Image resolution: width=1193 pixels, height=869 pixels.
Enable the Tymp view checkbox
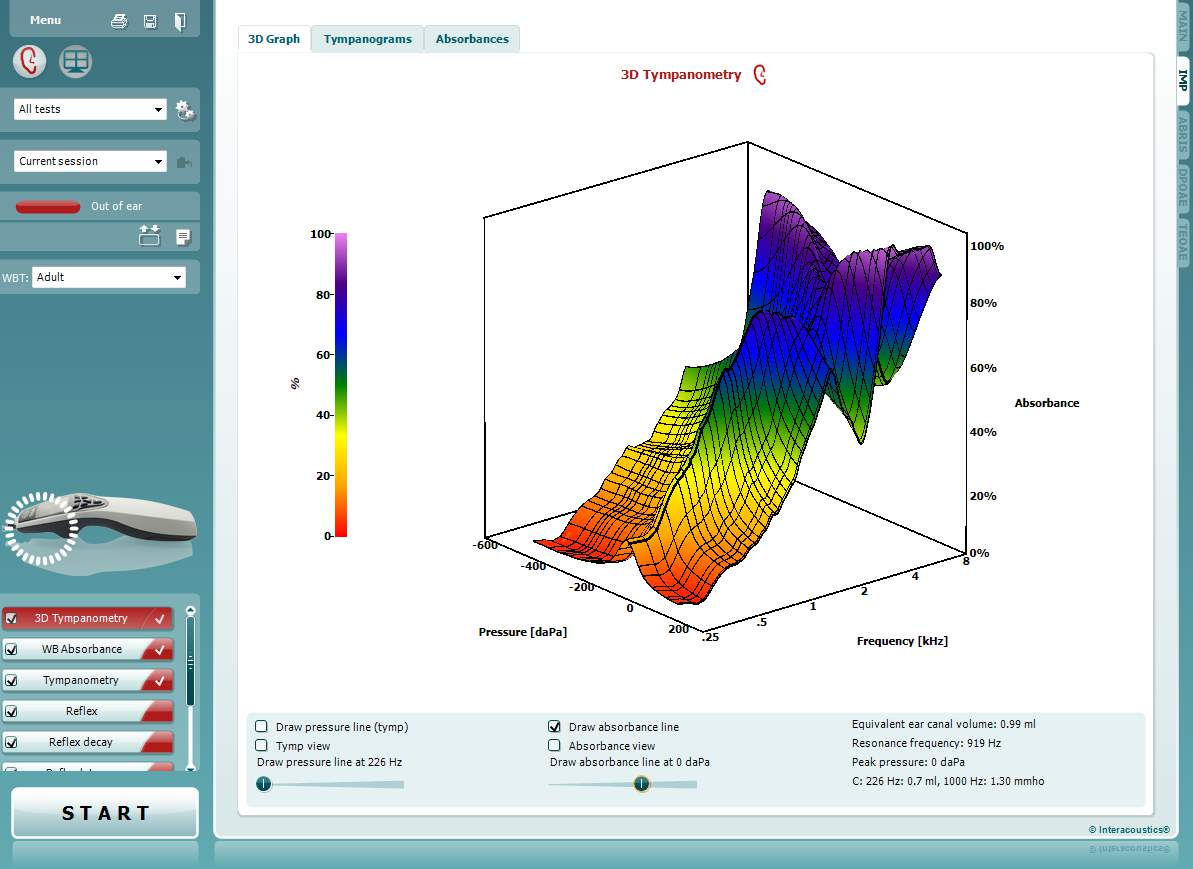tap(261, 745)
